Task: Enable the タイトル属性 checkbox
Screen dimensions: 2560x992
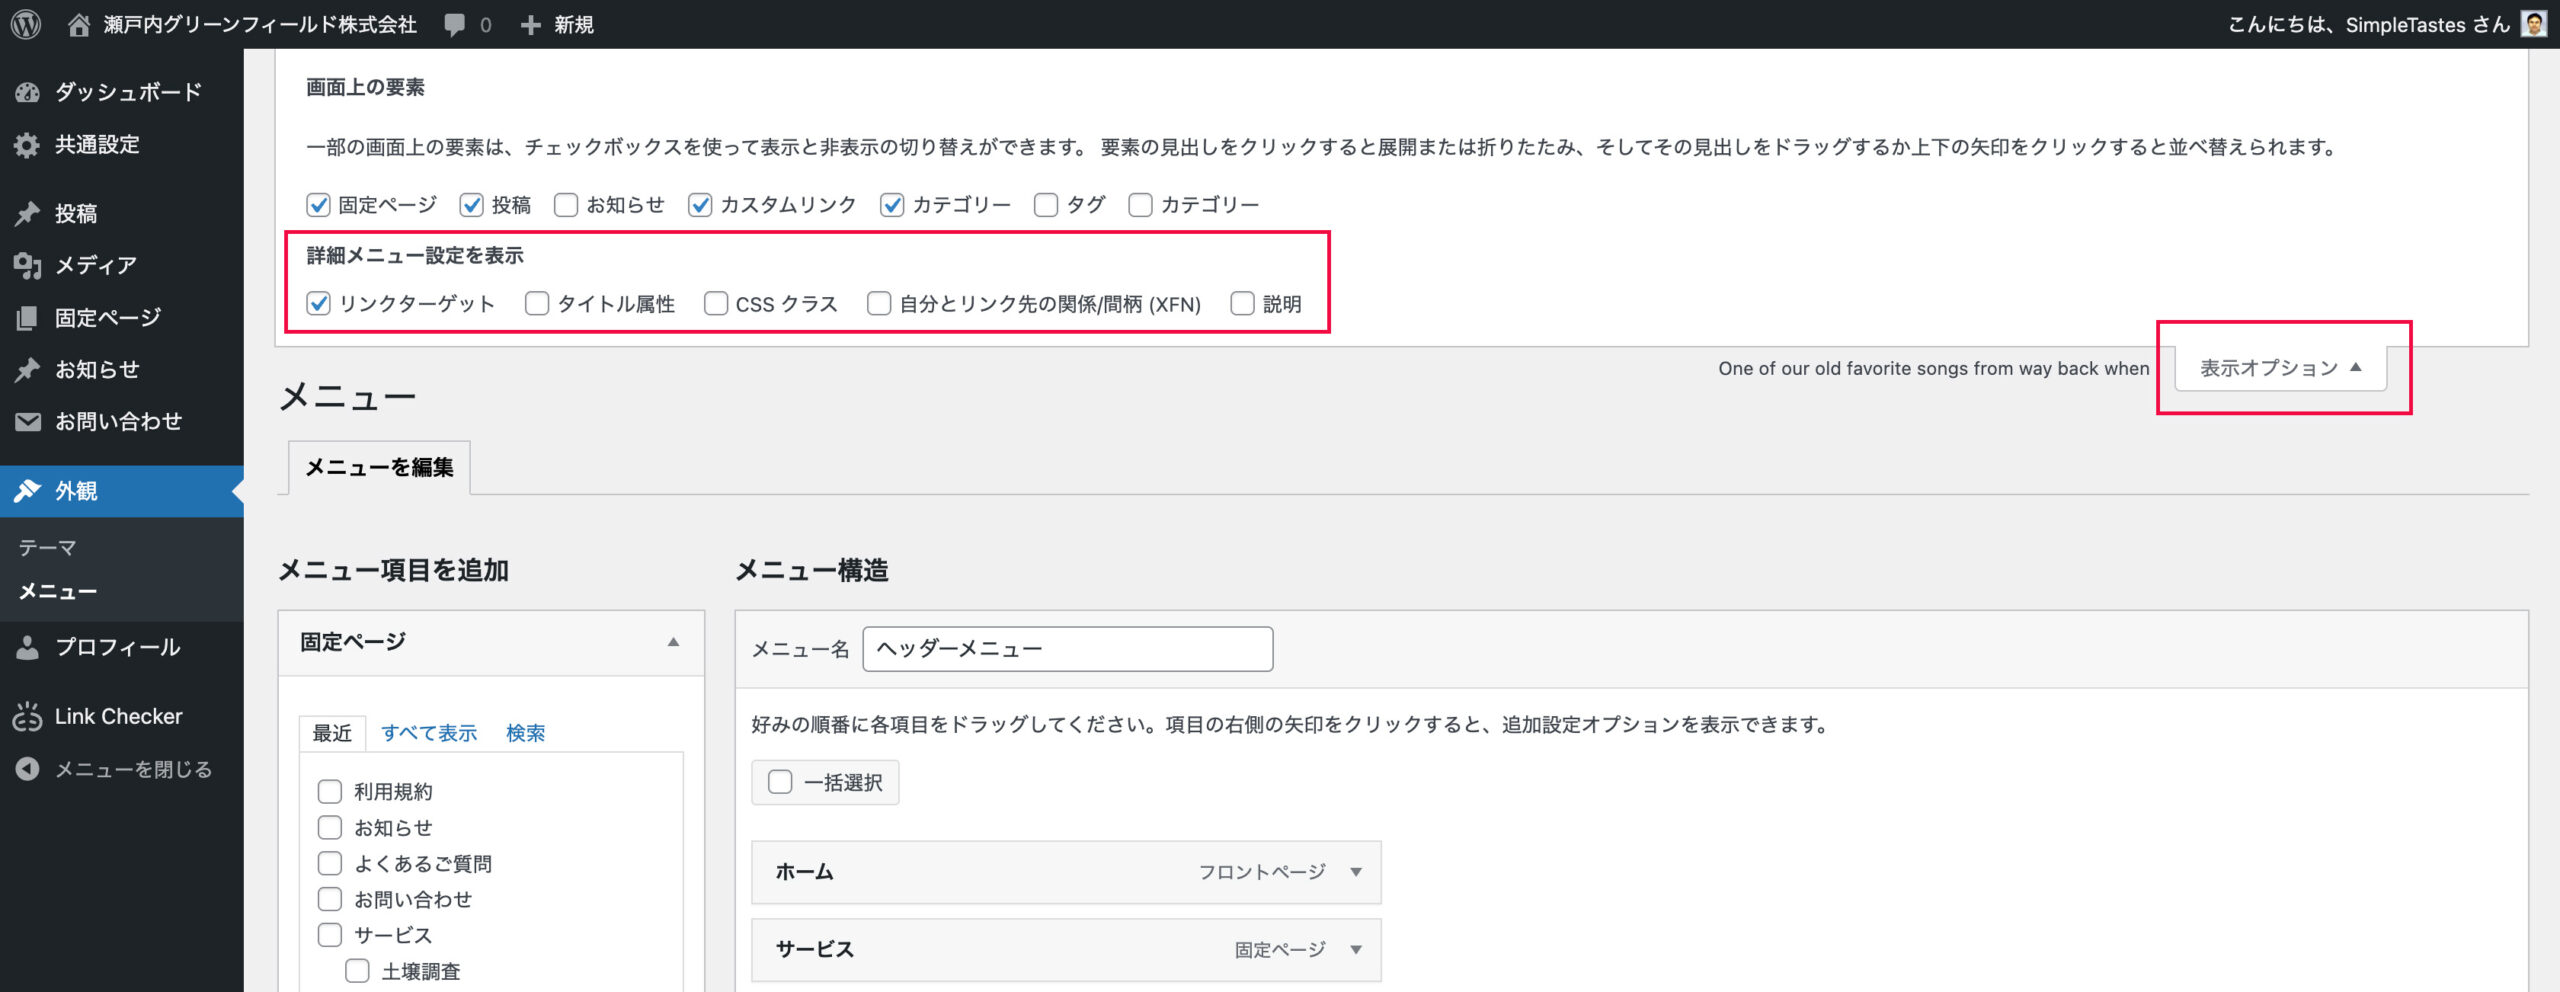Action: 537,303
